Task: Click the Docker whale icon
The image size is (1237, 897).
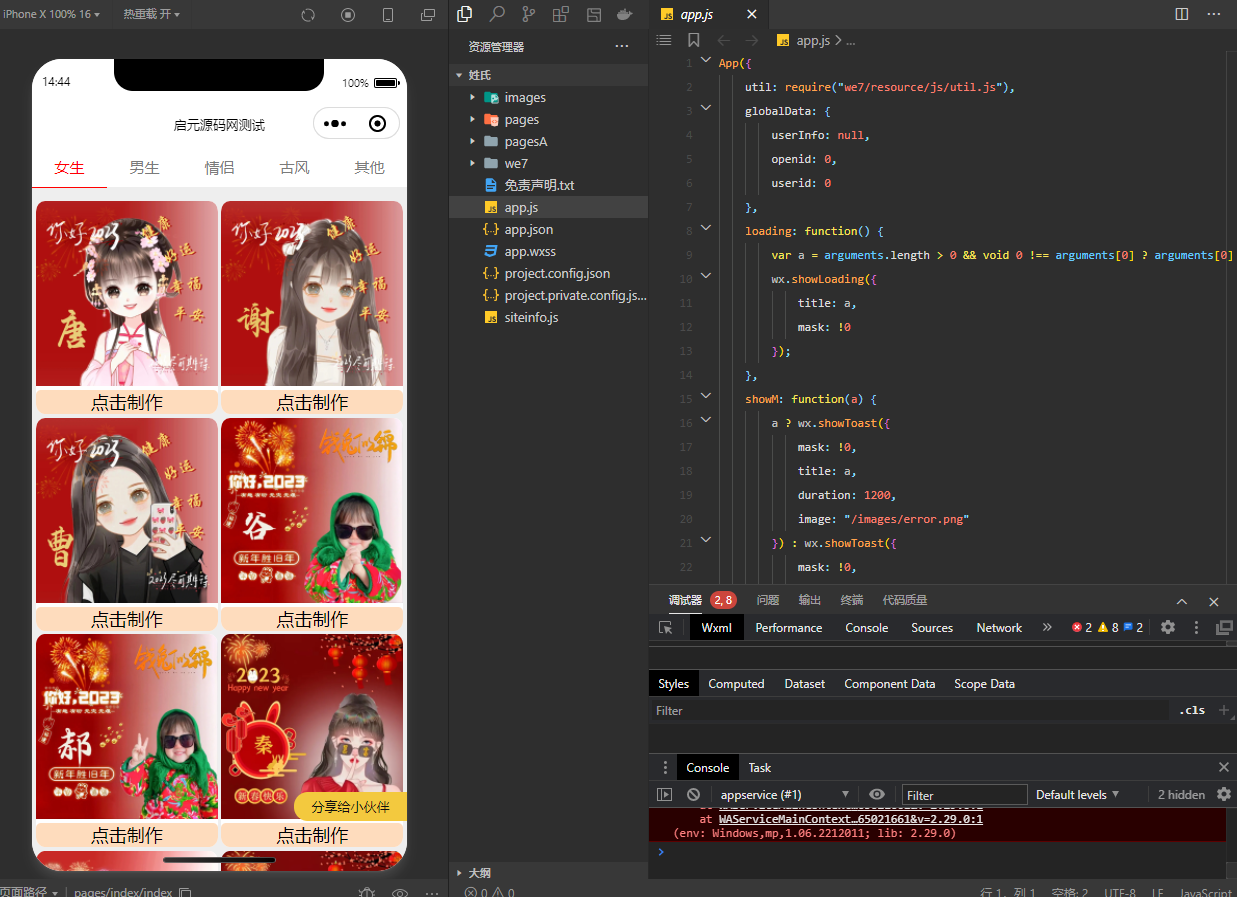Action: pos(625,15)
